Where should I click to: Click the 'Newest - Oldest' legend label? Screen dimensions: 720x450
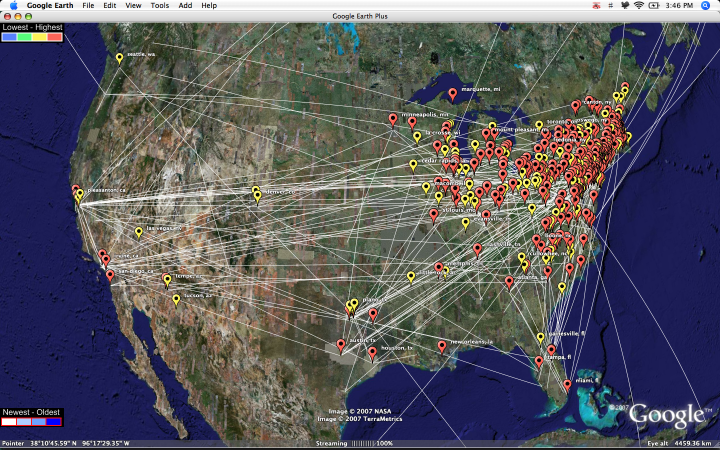click(31, 412)
